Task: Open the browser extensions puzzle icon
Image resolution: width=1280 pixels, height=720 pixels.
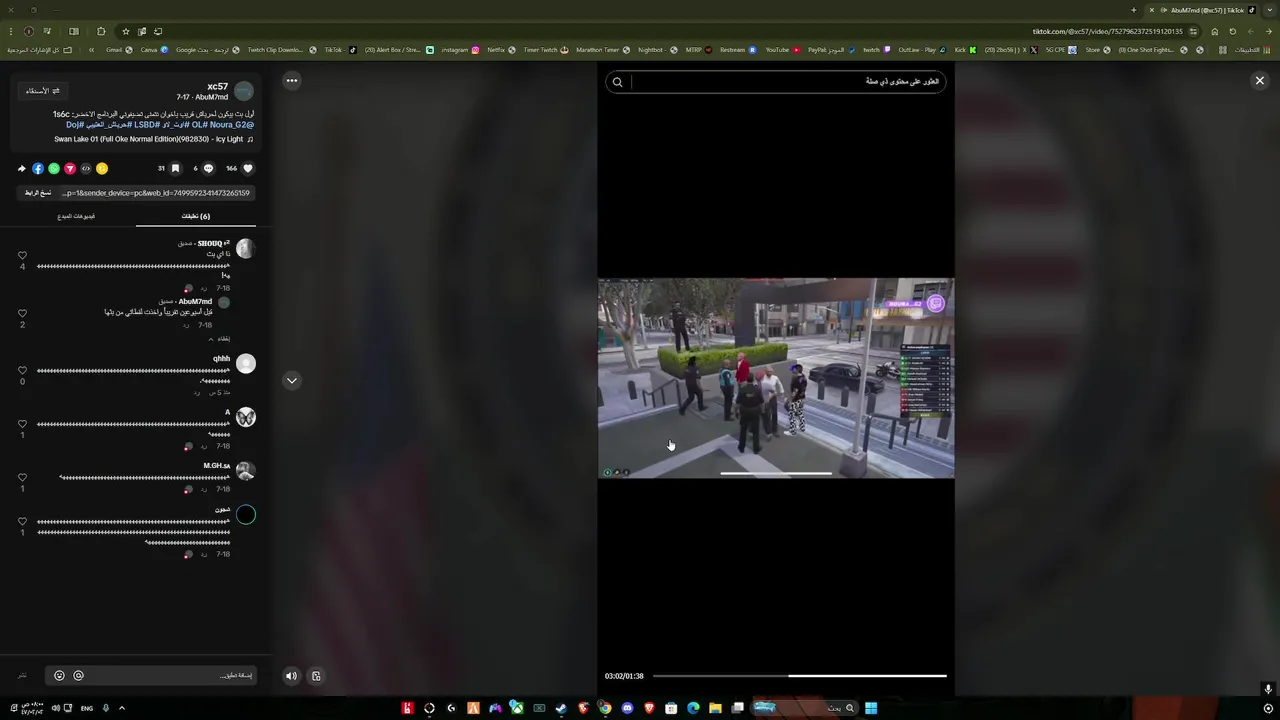Action: click(101, 31)
